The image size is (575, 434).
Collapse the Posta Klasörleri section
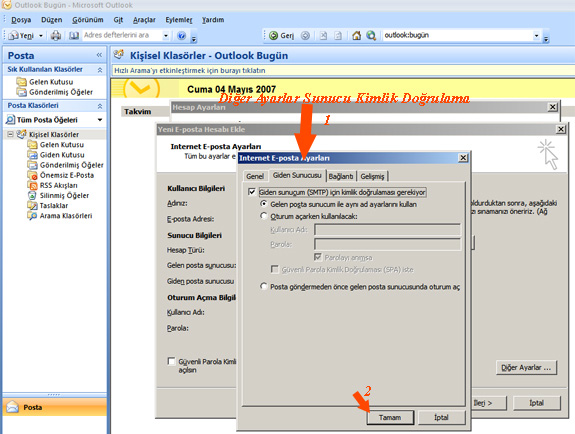(x=100, y=106)
